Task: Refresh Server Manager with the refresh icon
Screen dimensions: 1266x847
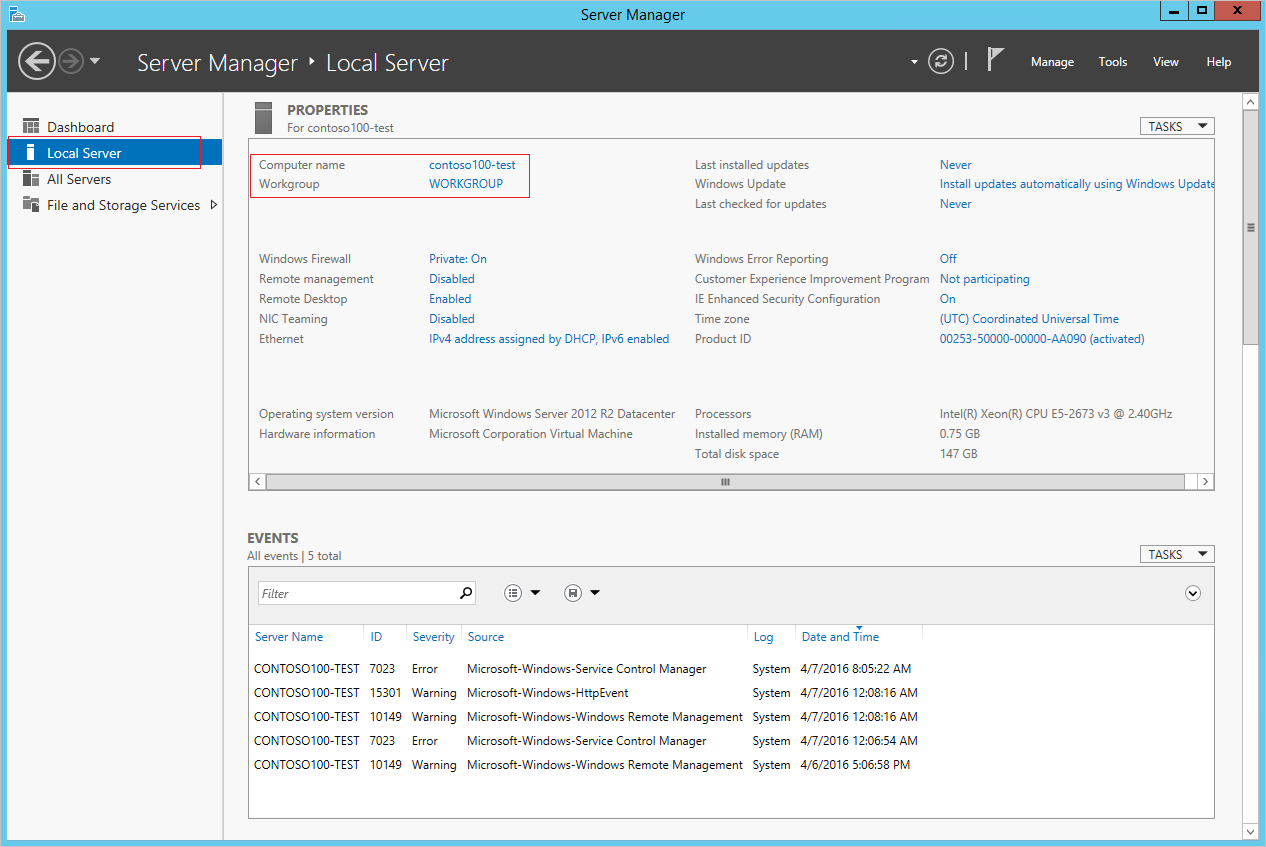Action: (941, 61)
